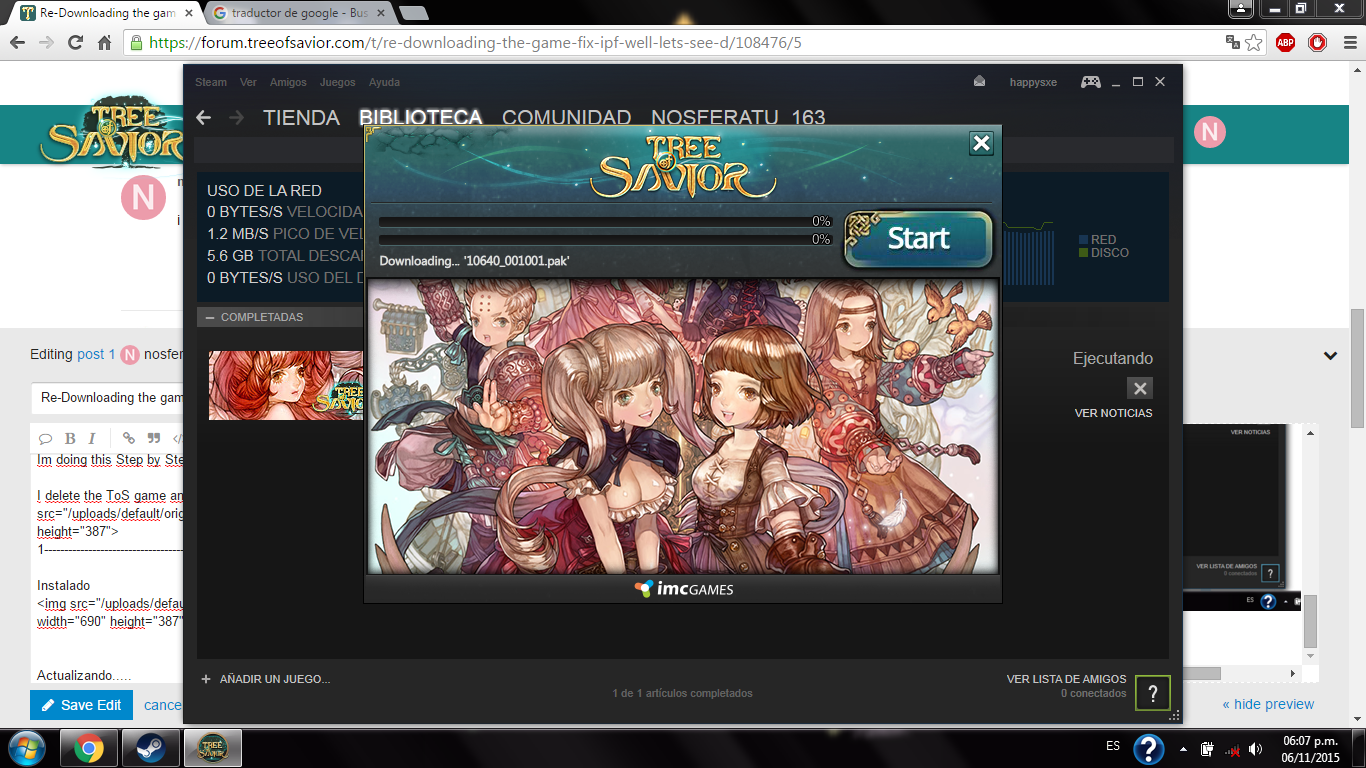
Task: Cancel the running game with the X icon
Action: coord(1139,388)
